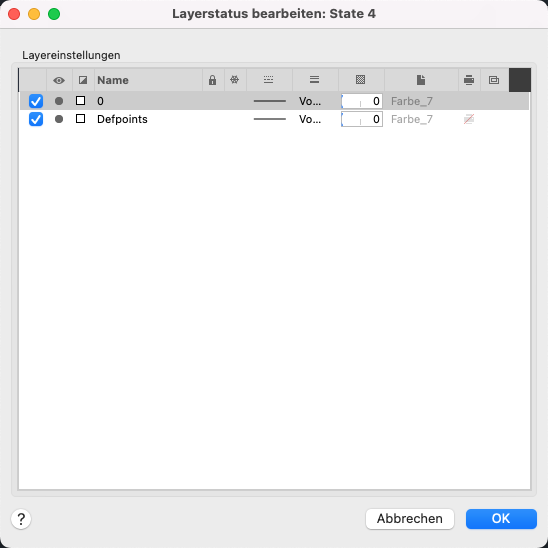Image resolution: width=548 pixels, height=548 pixels.
Task: Click the viewport freeze column header
Action: pyautogui.click(x=494, y=80)
